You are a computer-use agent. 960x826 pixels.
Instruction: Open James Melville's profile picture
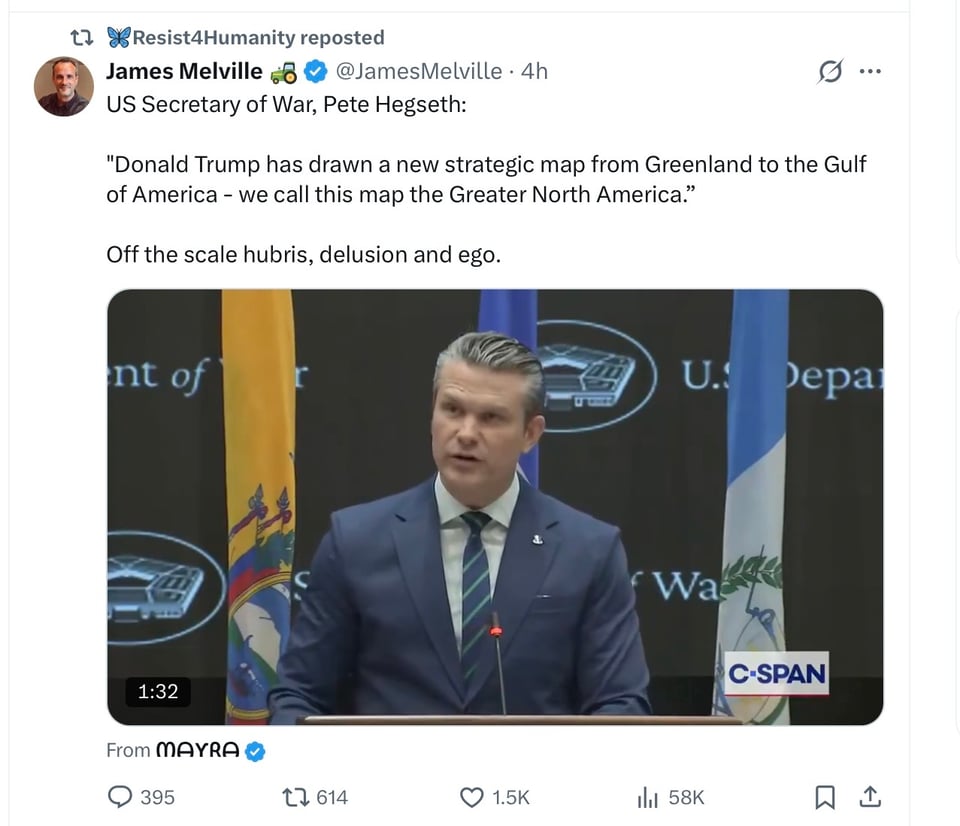[x=64, y=86]
